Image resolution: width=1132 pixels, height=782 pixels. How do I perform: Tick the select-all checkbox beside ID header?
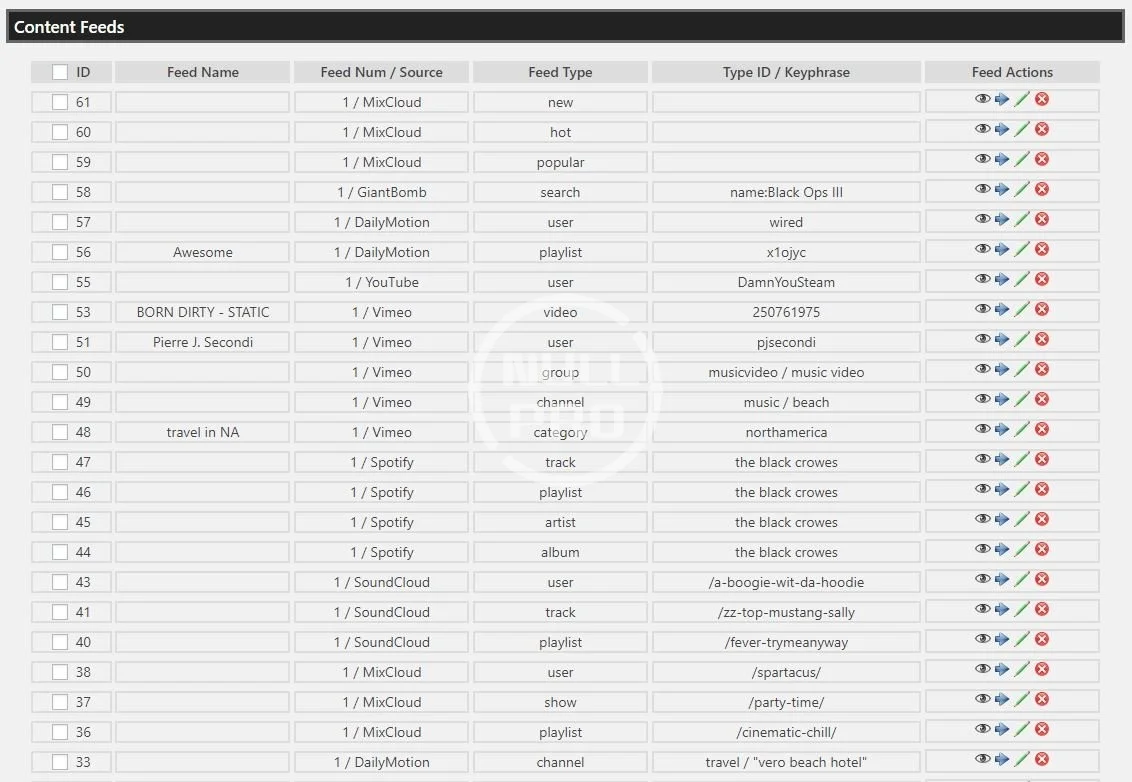pos(60,72)
